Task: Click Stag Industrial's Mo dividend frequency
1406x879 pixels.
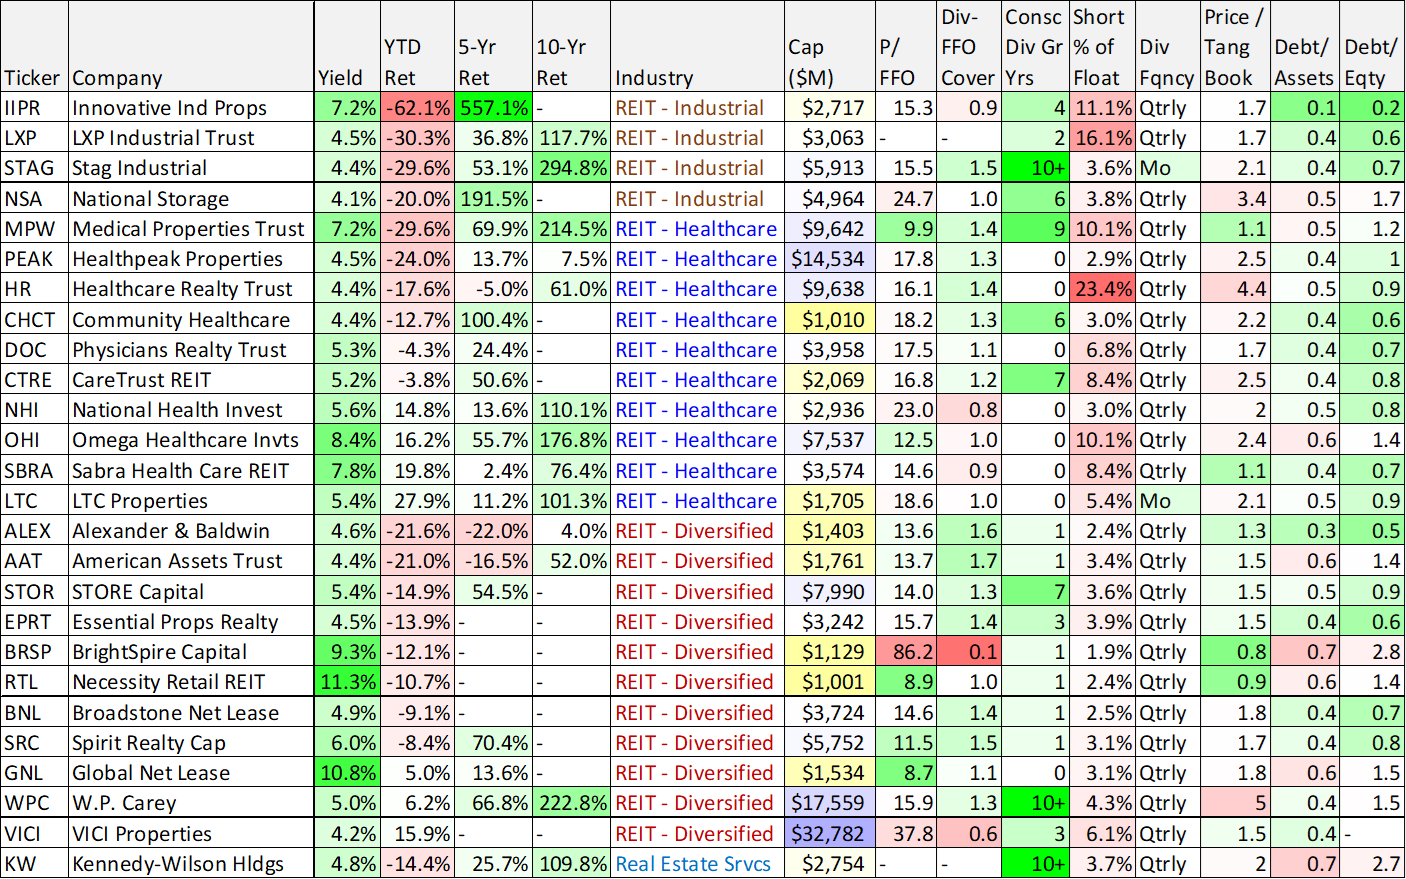Action: pyautogui.click(x=1167, y=168)
